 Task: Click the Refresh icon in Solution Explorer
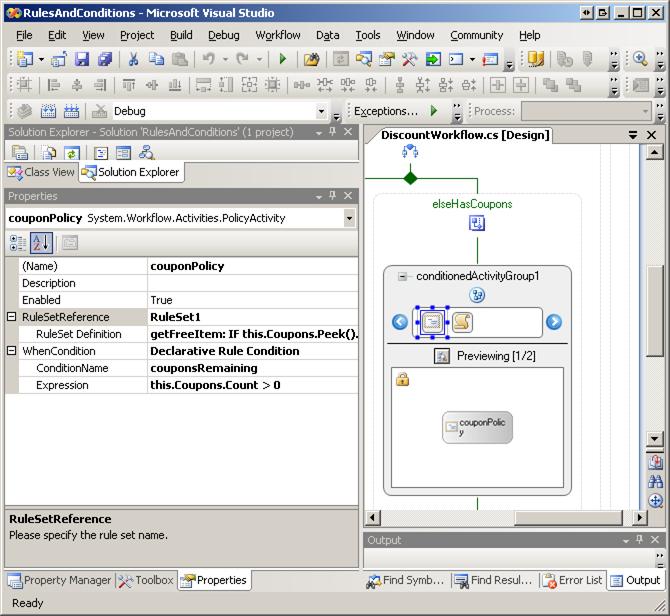coord(71,153)
